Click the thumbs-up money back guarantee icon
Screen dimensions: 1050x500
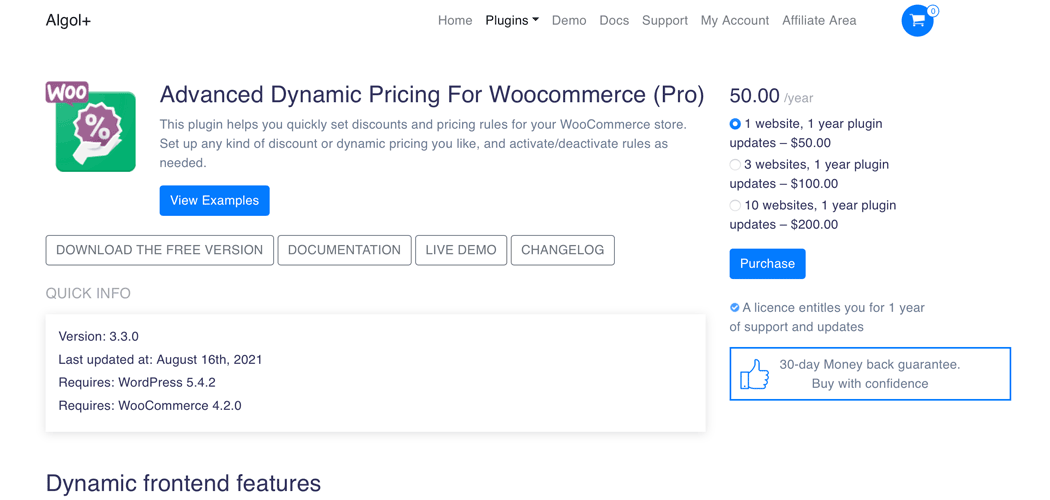tap(755, 374)
